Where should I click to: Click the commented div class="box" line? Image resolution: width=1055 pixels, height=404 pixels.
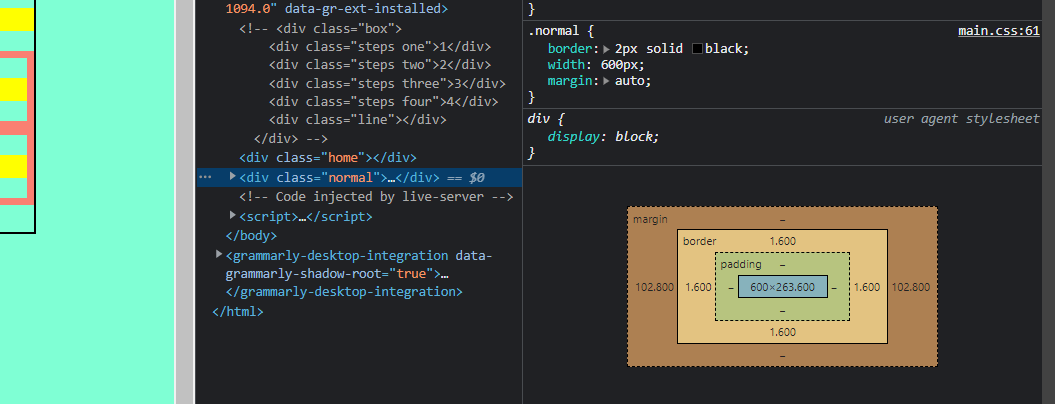point(320,29)
